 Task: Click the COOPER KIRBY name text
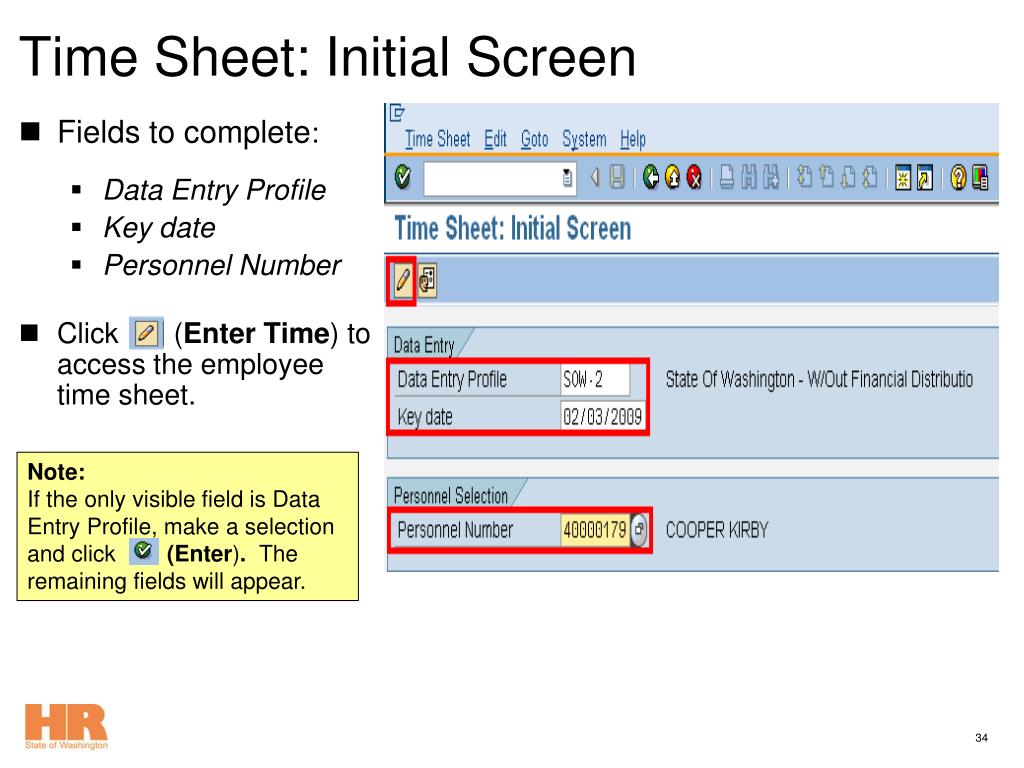pyautogui.click(x=716, y=530)
